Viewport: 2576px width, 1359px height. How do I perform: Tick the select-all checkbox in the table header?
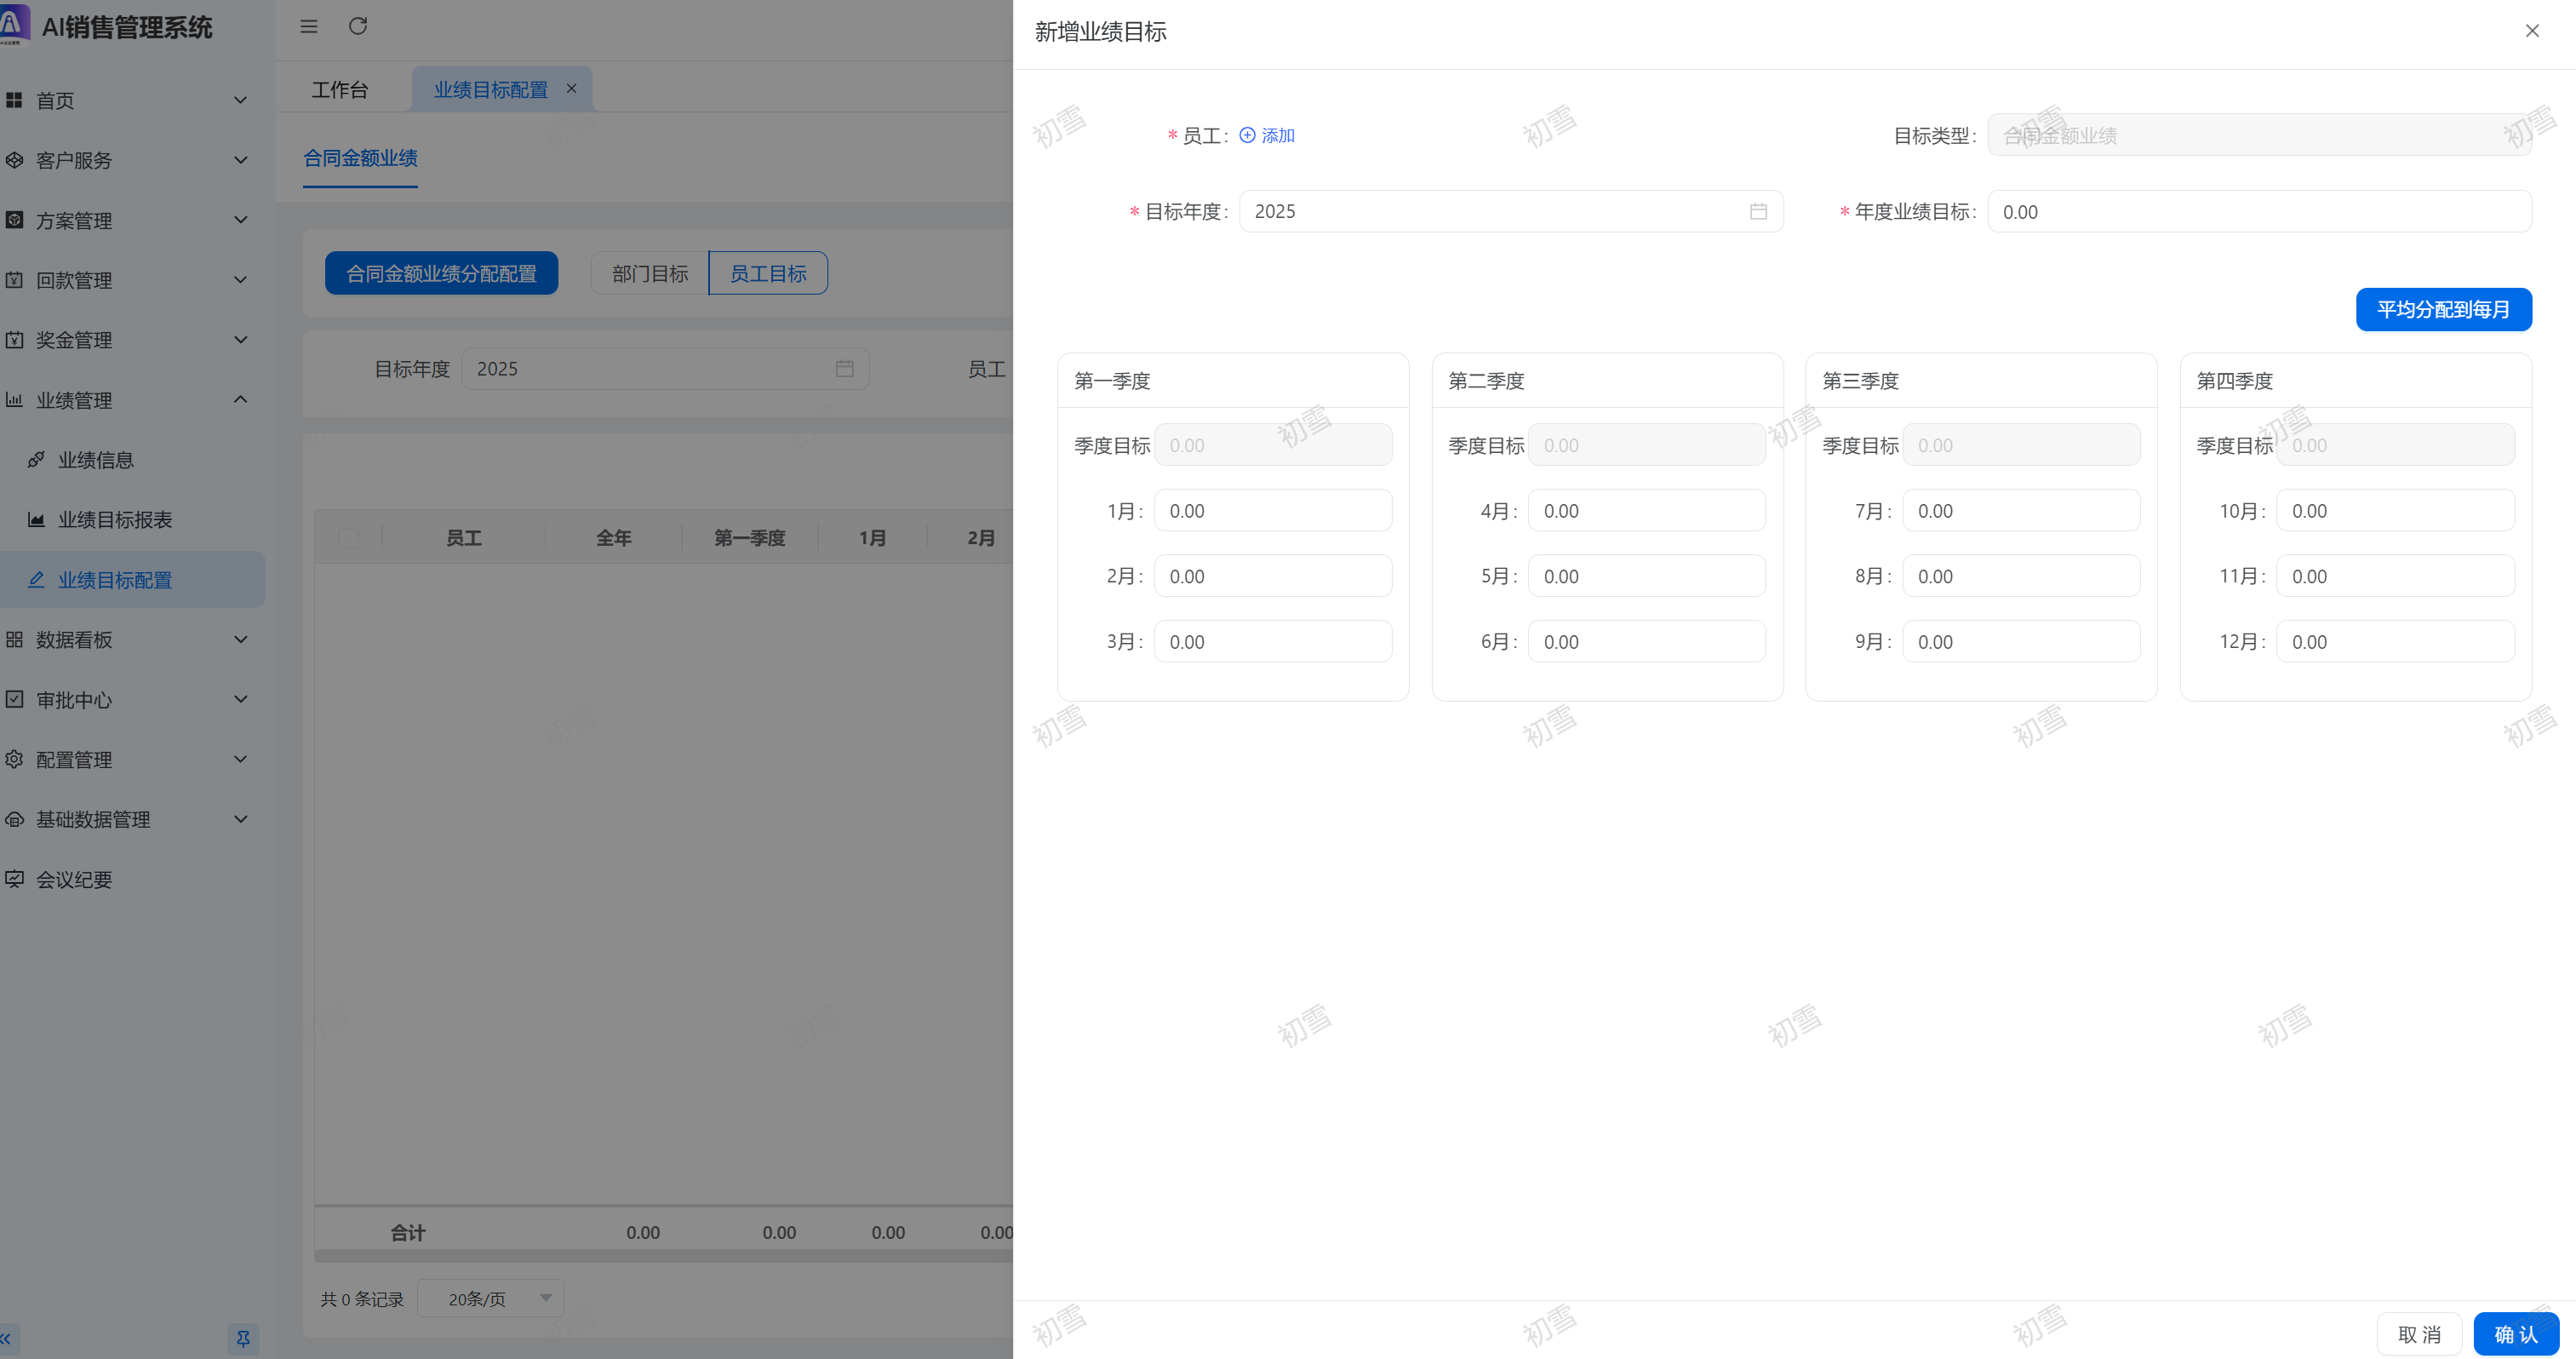point(348,538)
